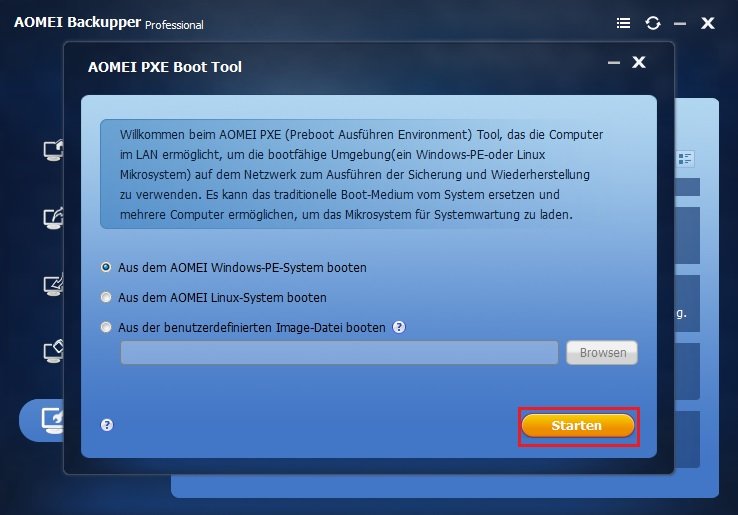Toggle list view icon in background window
Viewport: 738px width, 515px height.
point(685,159)
